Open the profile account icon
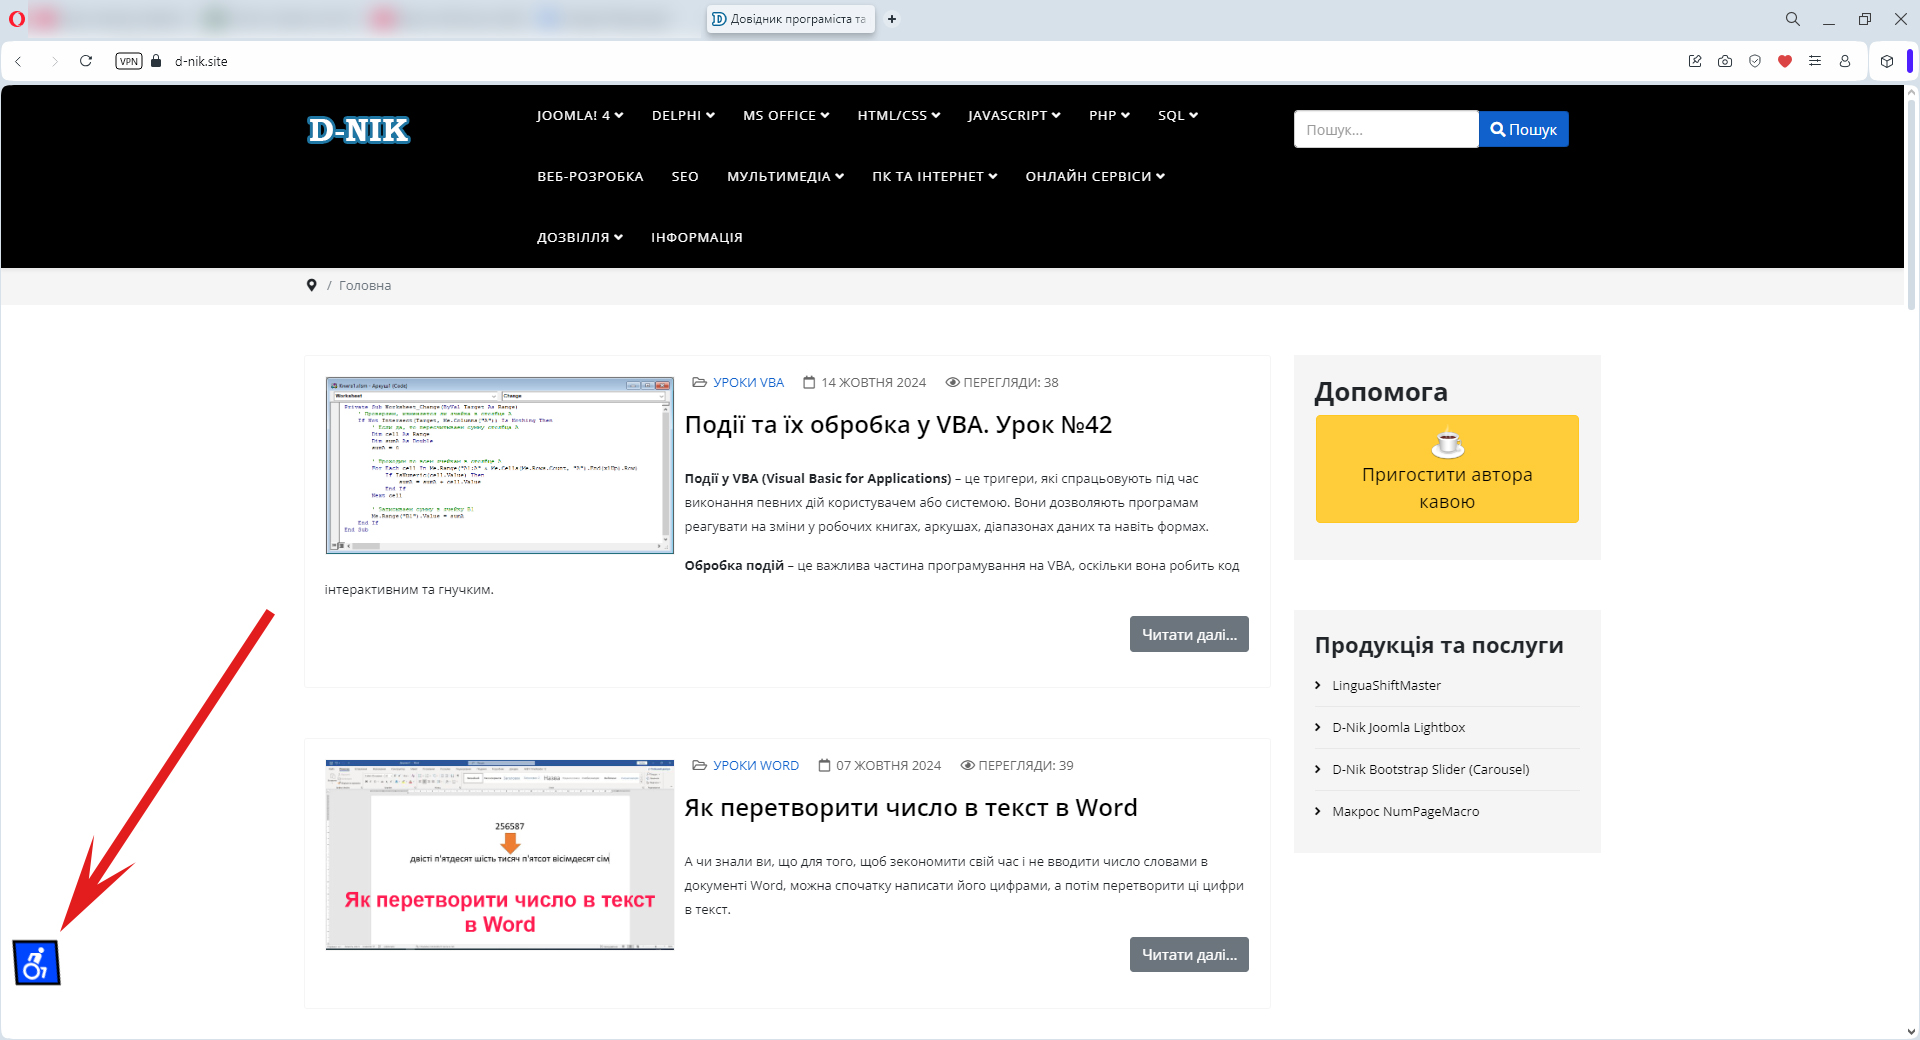The image size is (1920, 1040). tap(1845, 61)
